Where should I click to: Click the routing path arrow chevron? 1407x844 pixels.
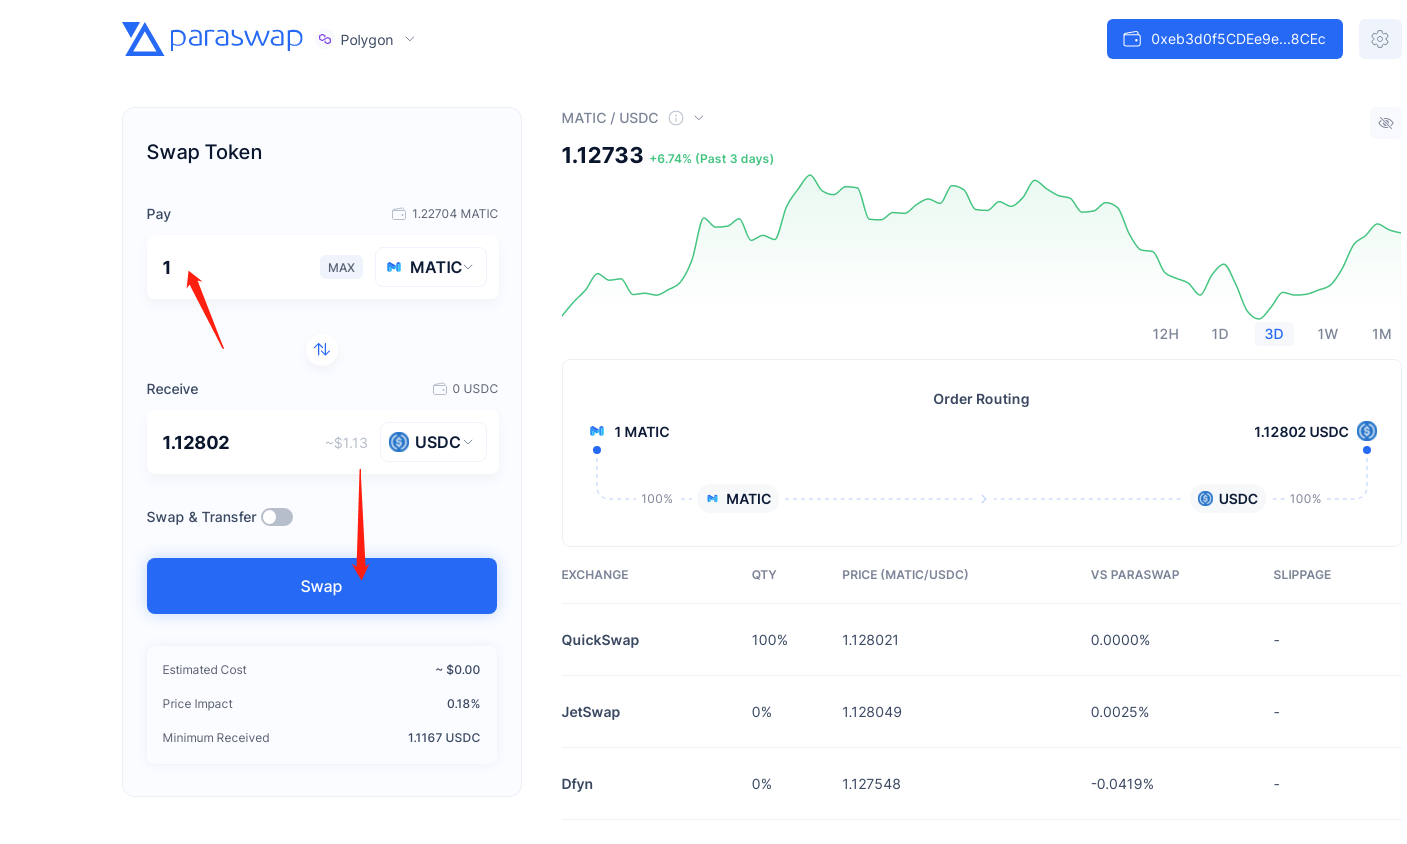pyautogui.click(x=984, y=498)
